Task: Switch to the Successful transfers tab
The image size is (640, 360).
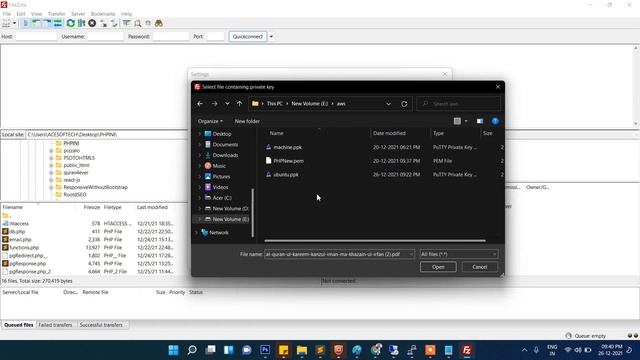Action: (101, 325)
